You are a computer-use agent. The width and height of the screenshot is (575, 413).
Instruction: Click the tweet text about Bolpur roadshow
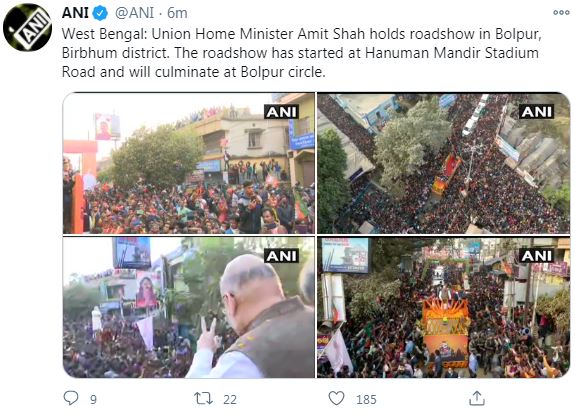(301, 53)
